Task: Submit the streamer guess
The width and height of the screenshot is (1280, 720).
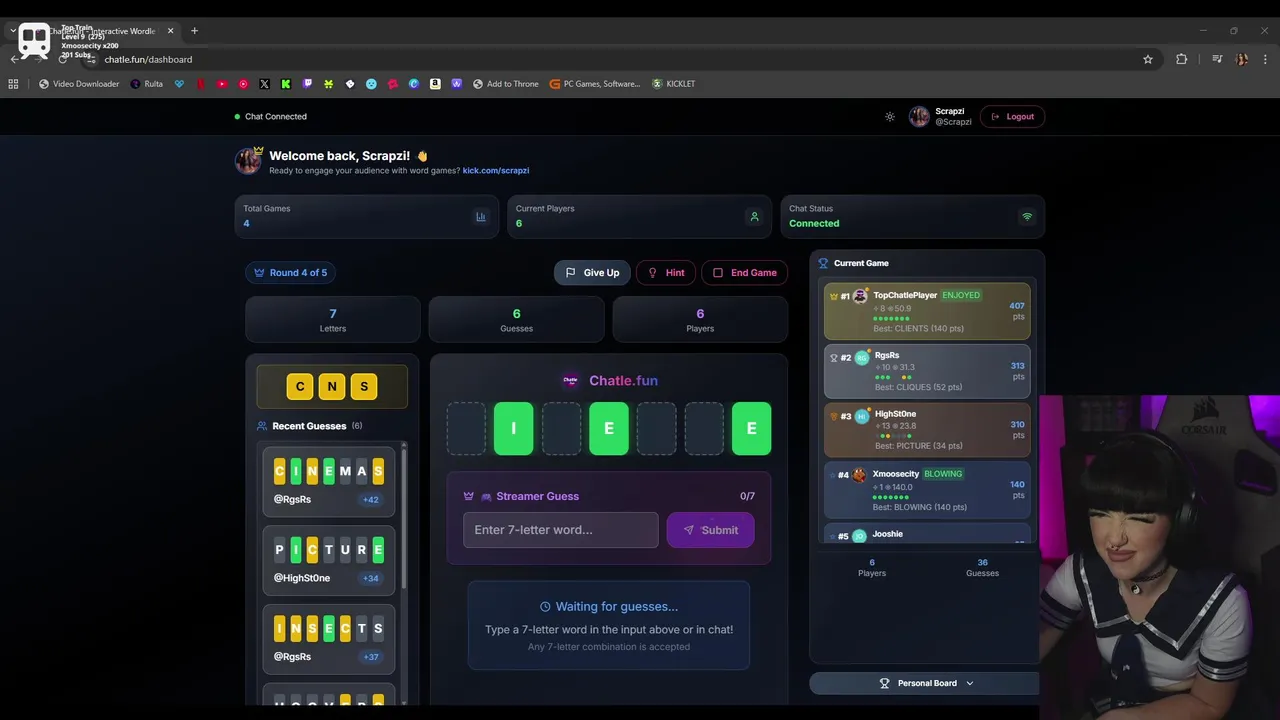Action: 710,530
